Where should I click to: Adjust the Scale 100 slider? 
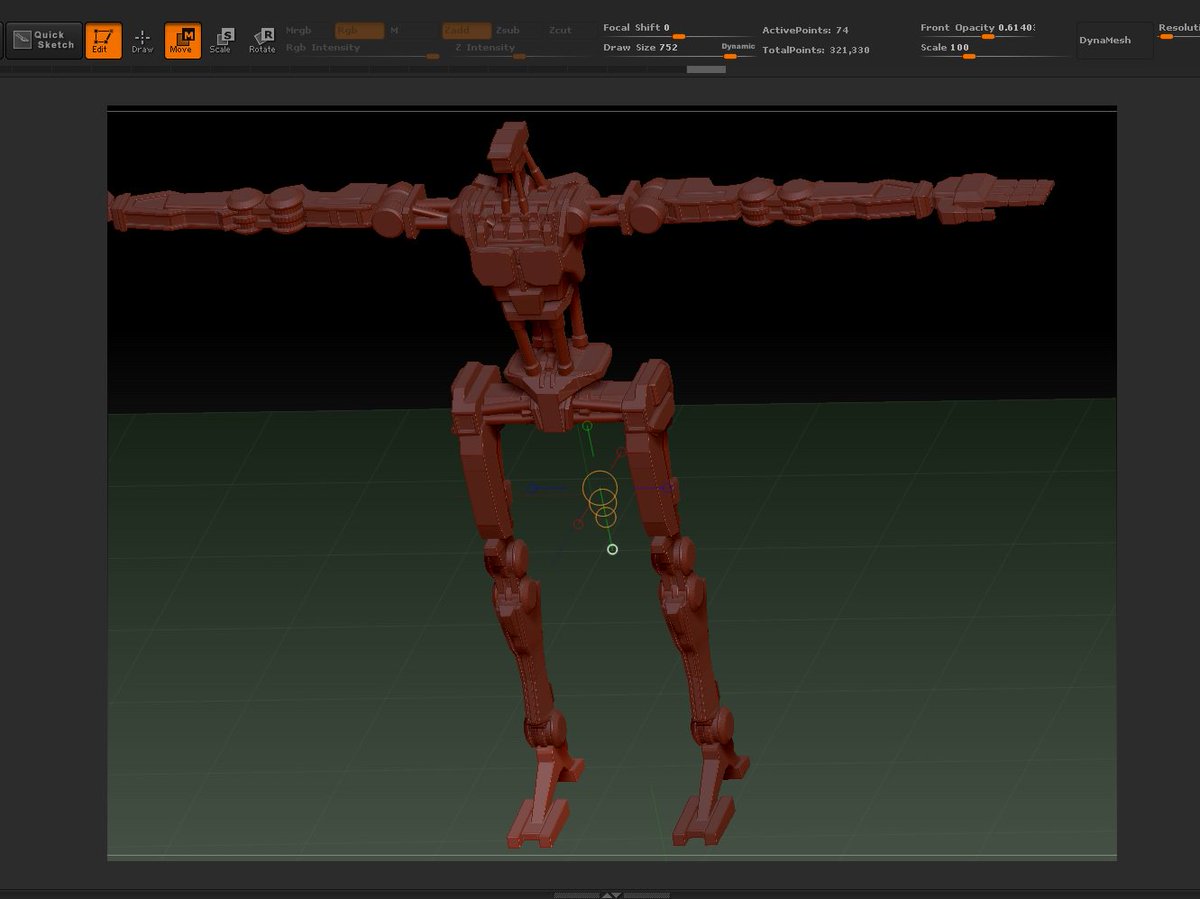pyautogui.click(x=993, y=50)
